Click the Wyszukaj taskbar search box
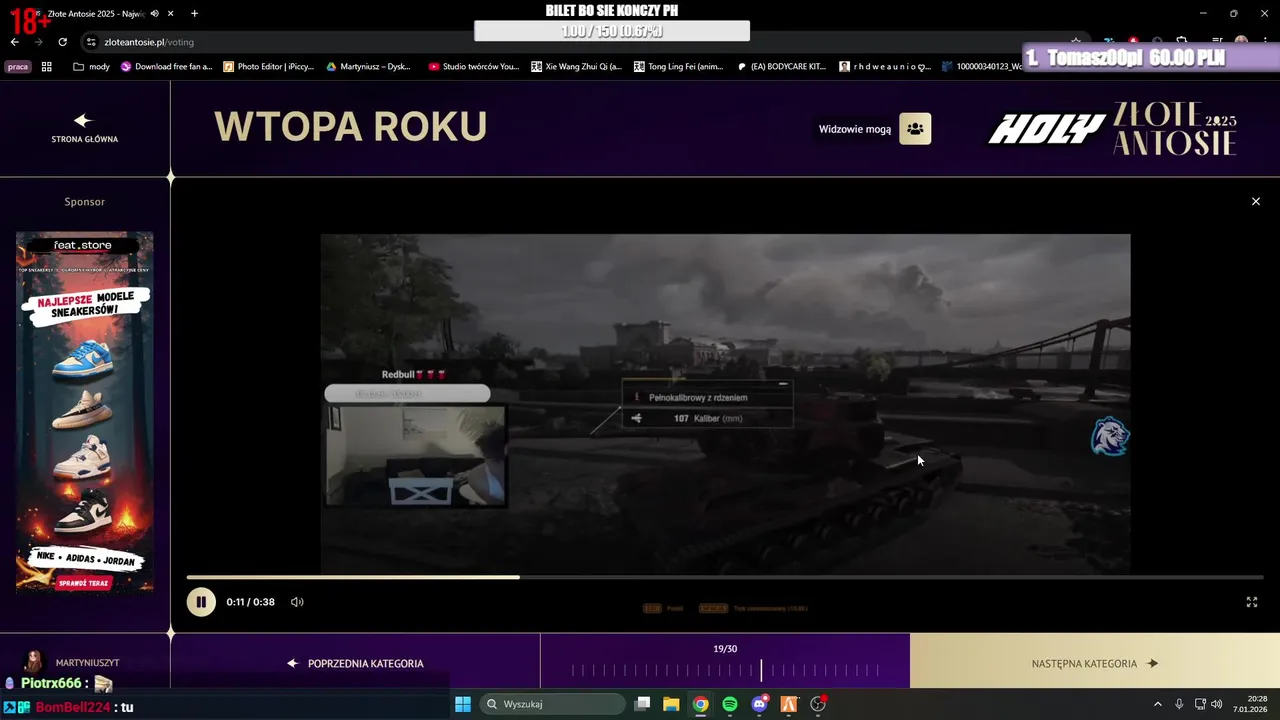Image resolution: width=1280 pixels, height=720 pixels. [552, 704]
